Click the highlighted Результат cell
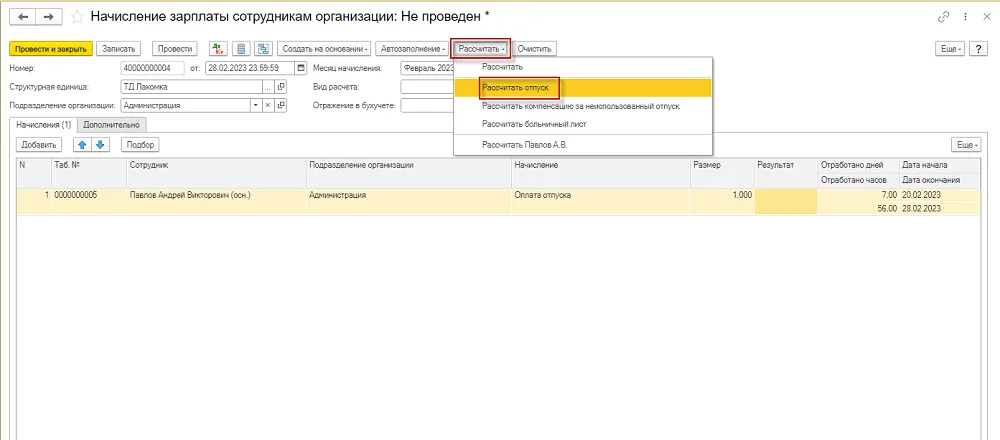Image resolution: width=1000 pixels, height=440 pixels. click(786, 202)
